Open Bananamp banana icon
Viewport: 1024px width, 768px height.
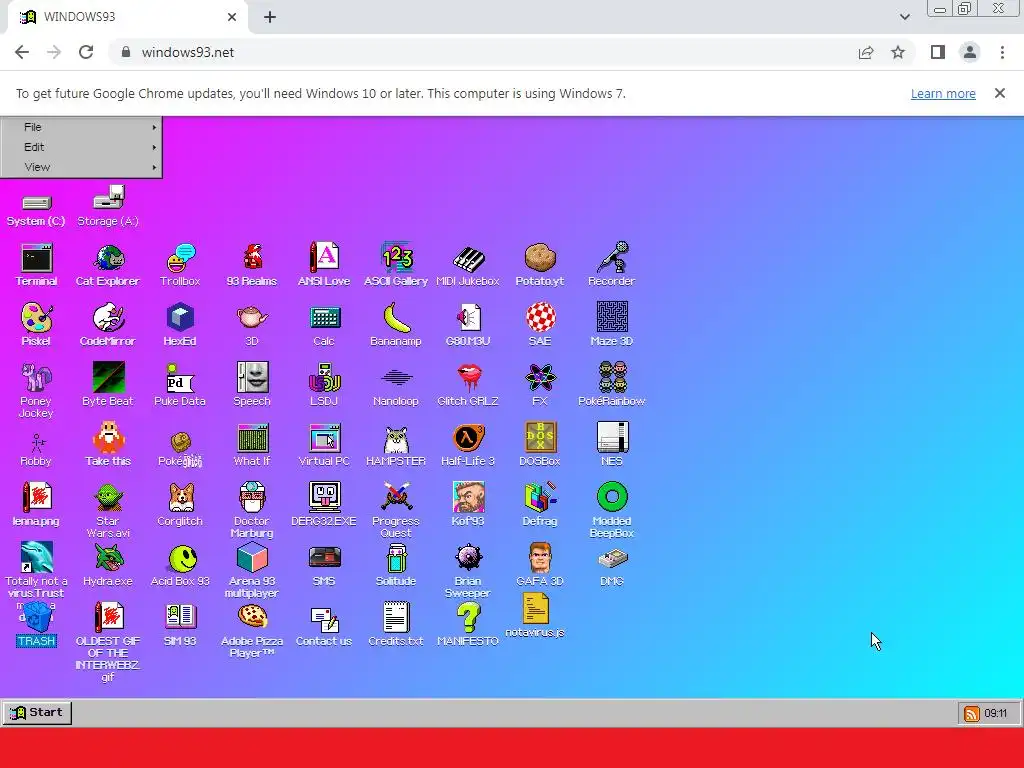pyautogui.click(x=396, y=325)
